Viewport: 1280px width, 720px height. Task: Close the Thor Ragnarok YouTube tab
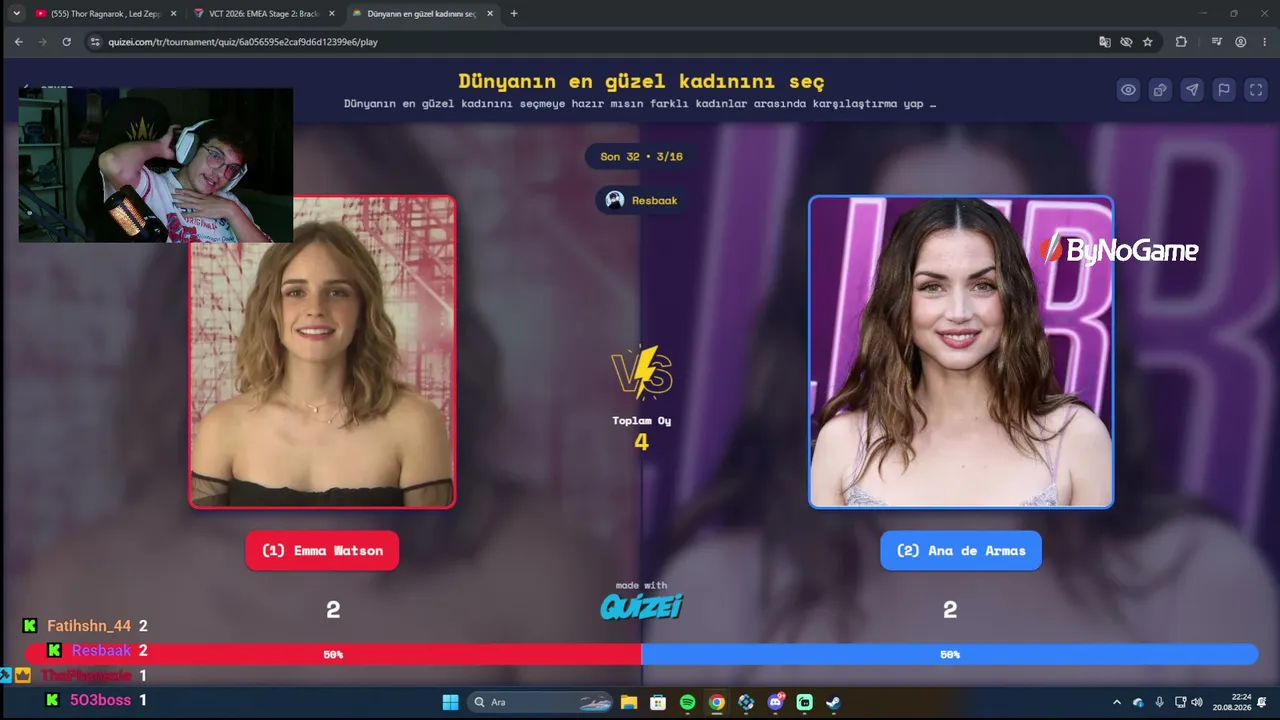pos(172,14)
